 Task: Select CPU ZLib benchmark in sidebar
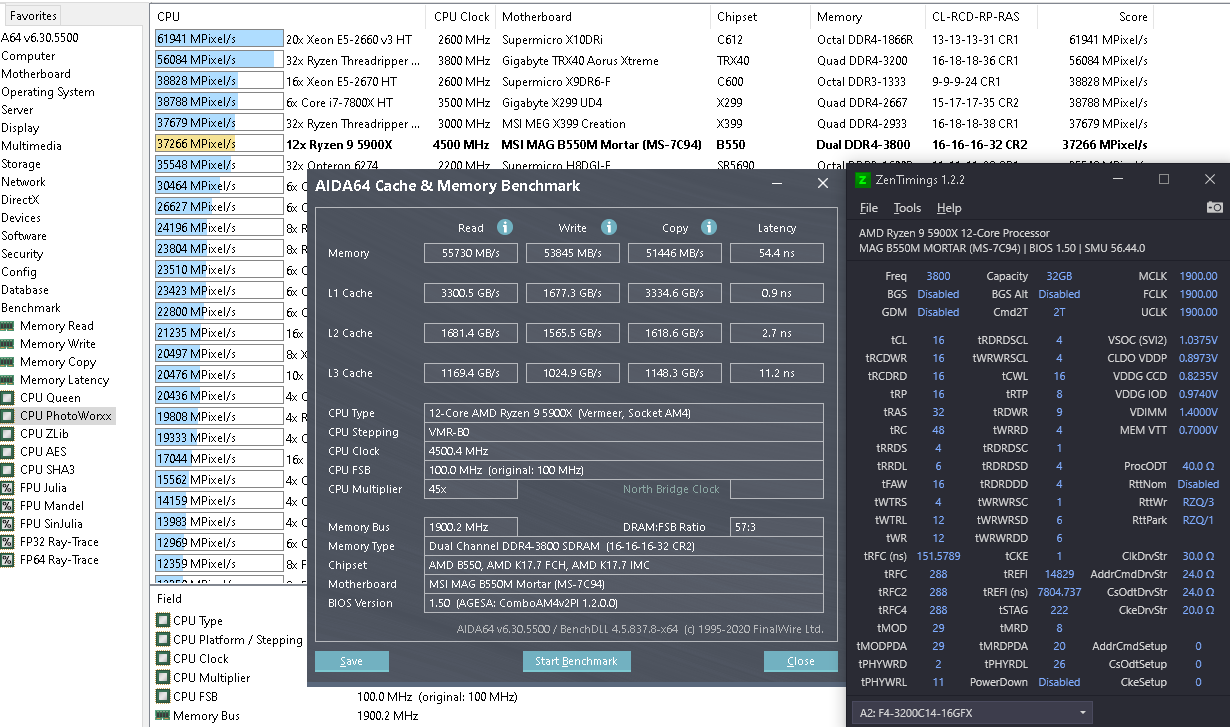point(45,434)
